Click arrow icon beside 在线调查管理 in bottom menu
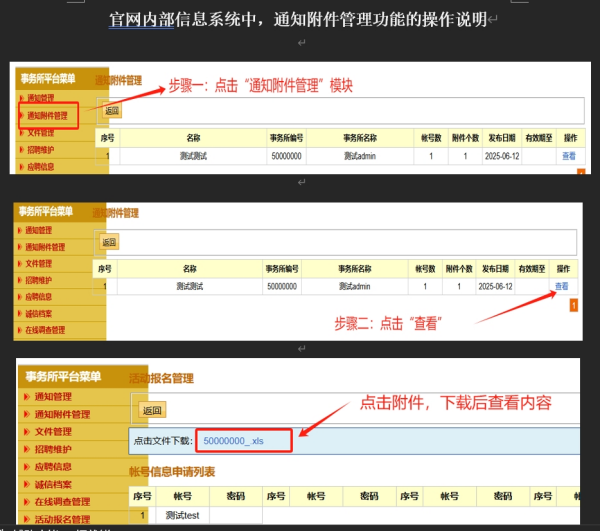 [x=25, y=502]
